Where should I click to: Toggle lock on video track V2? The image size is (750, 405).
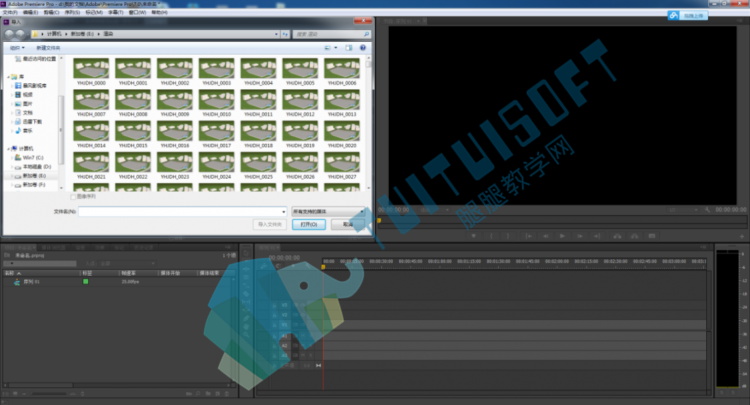pos(275,315)
